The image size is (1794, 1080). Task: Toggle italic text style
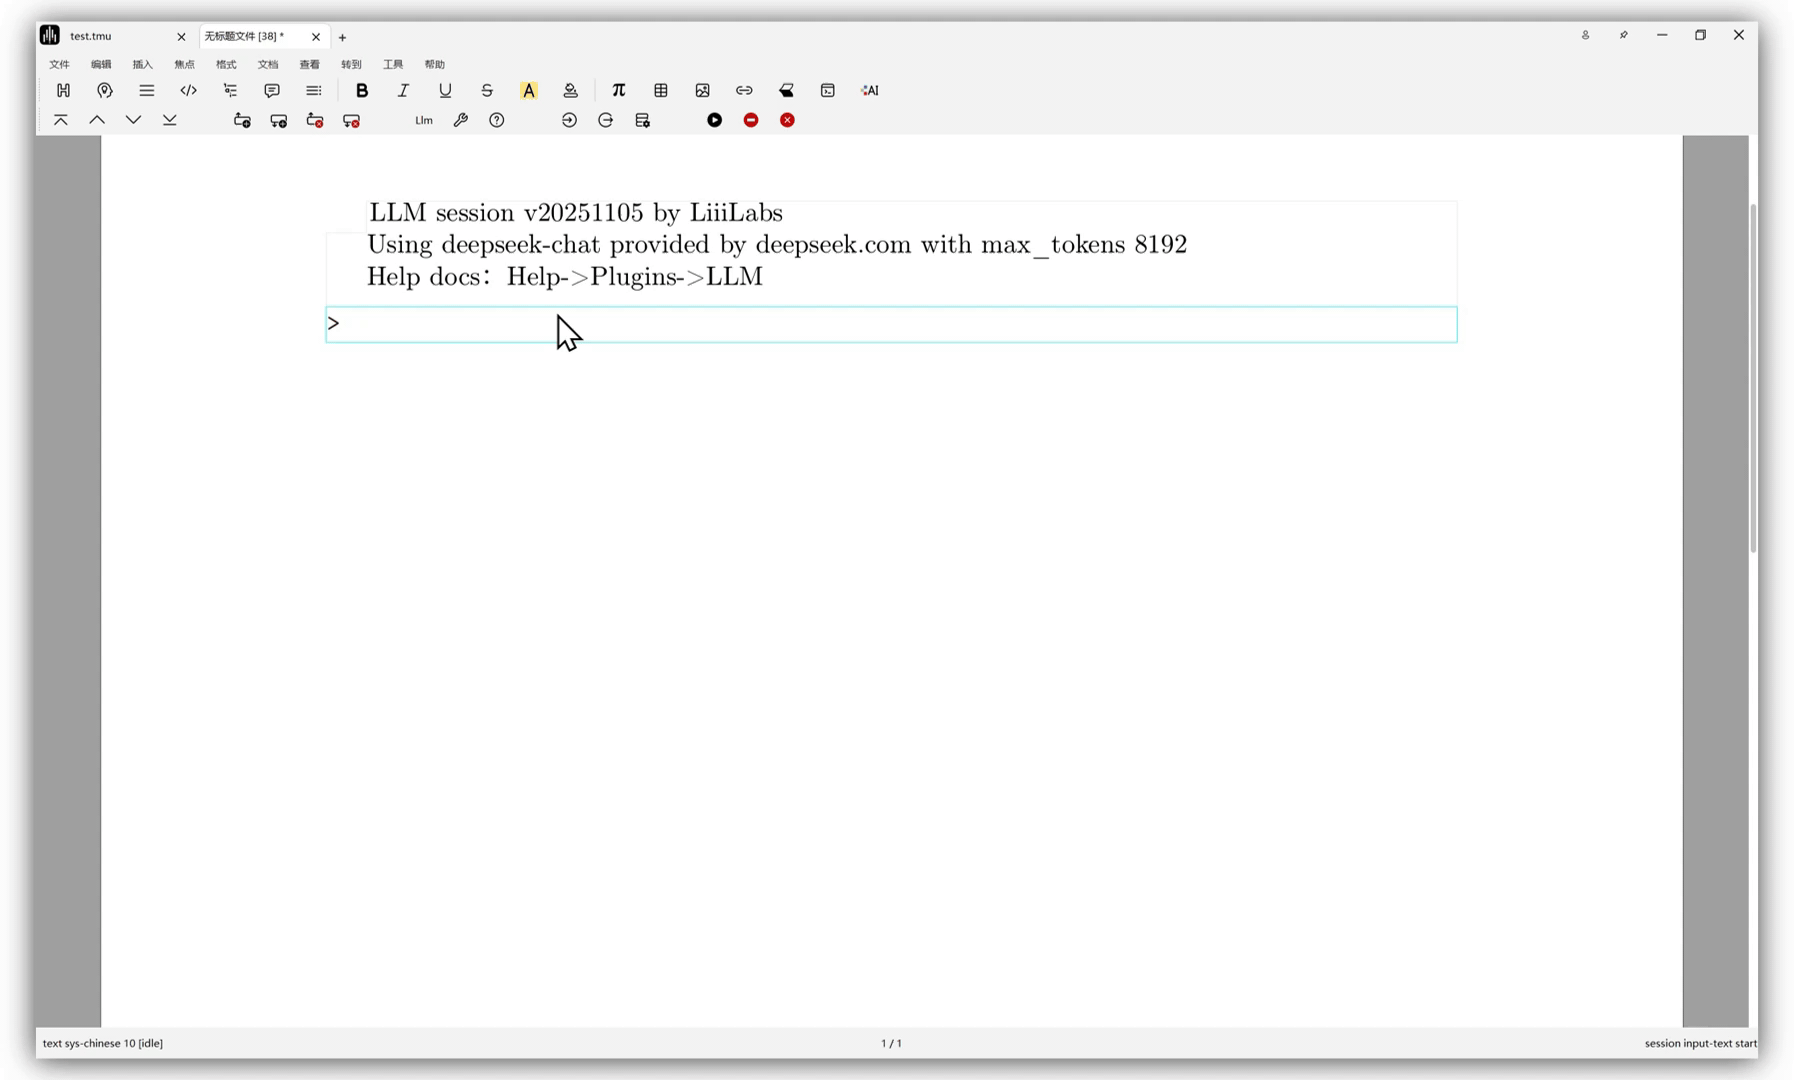[403, 90]
